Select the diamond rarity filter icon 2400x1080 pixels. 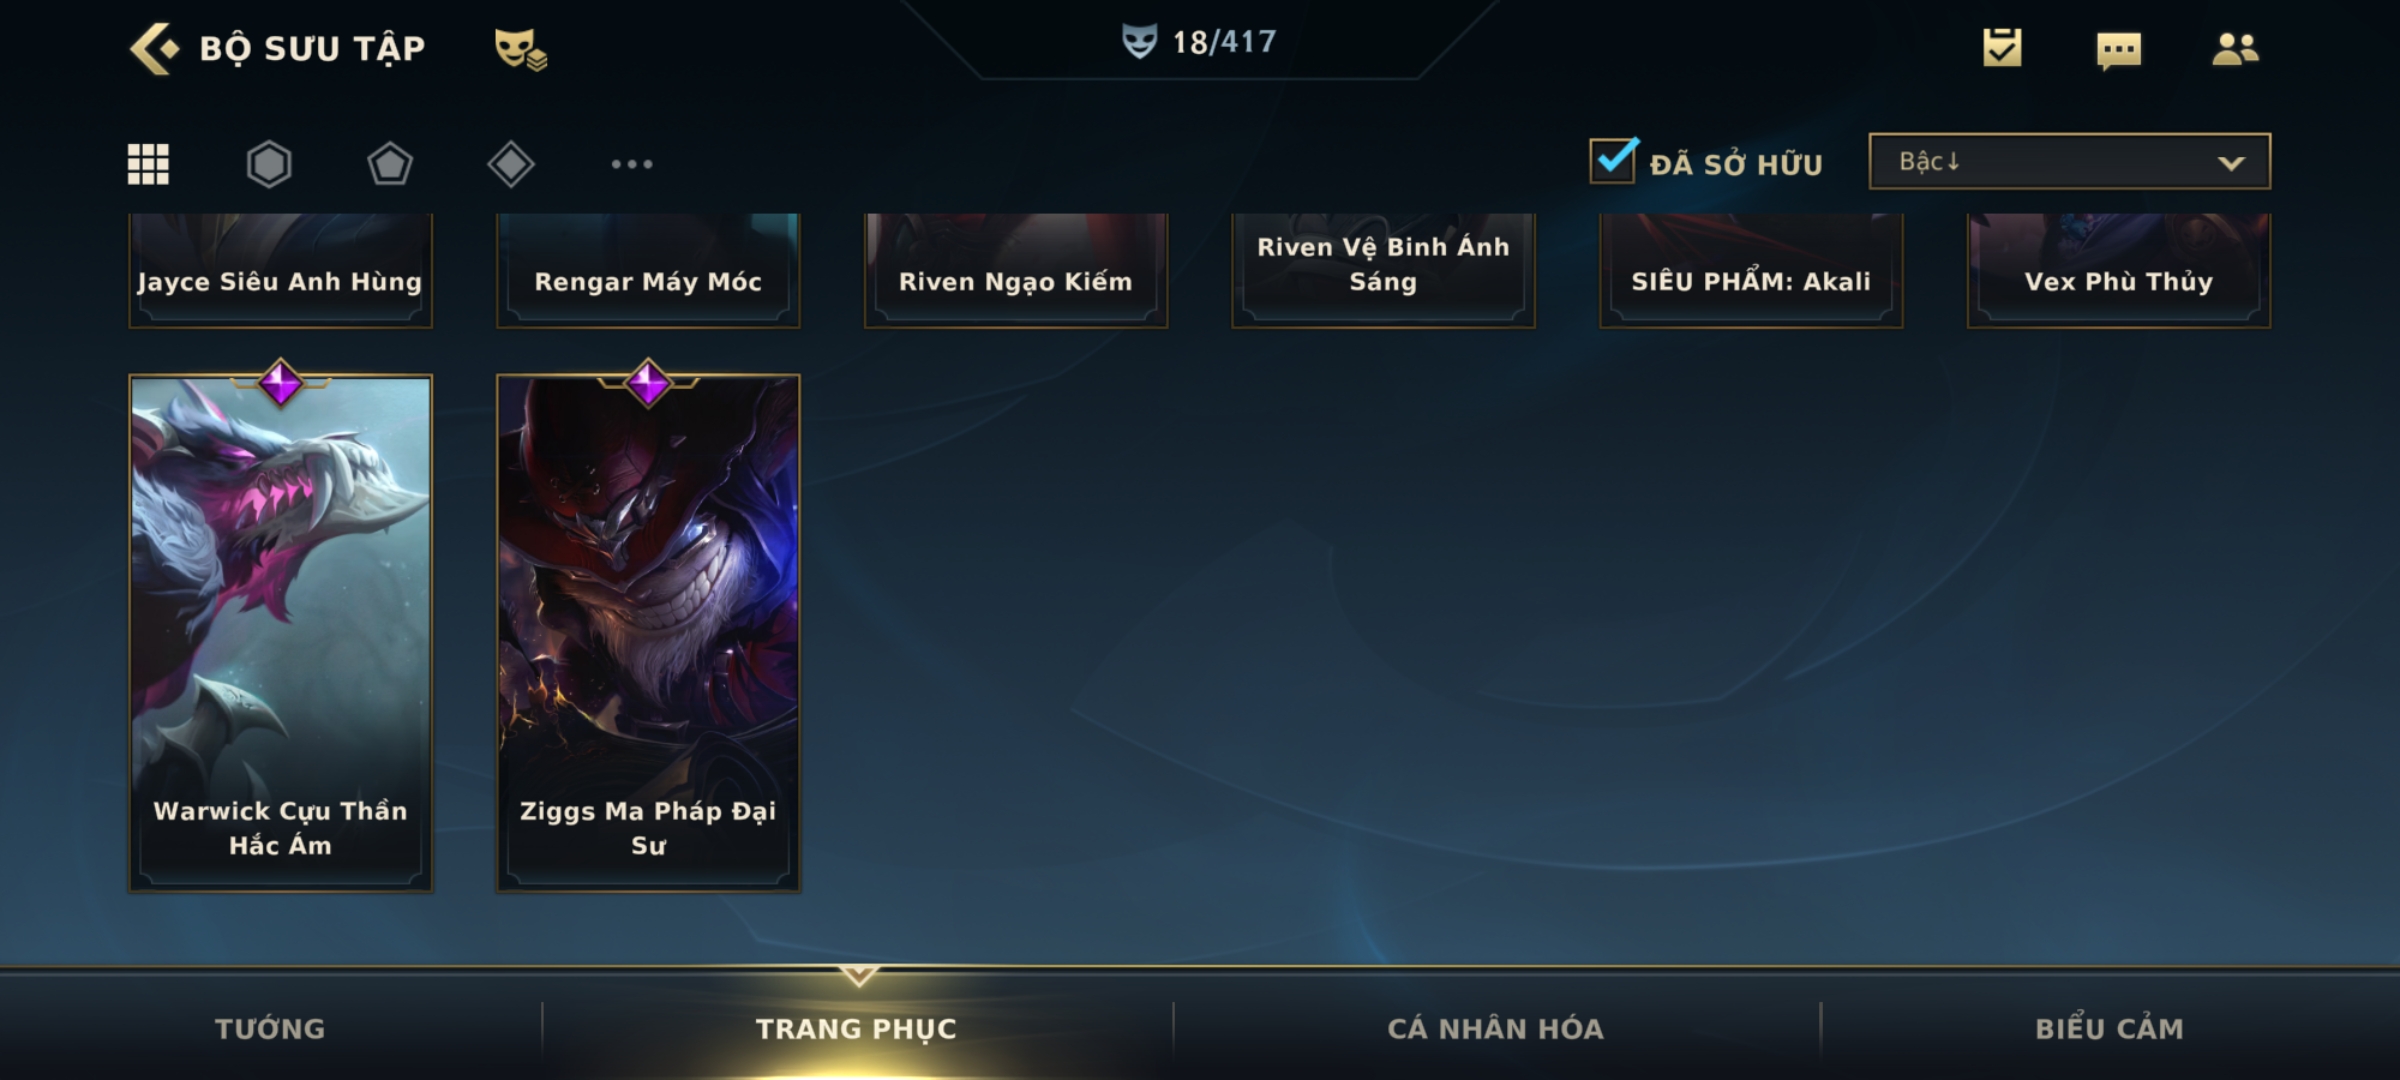511,164
